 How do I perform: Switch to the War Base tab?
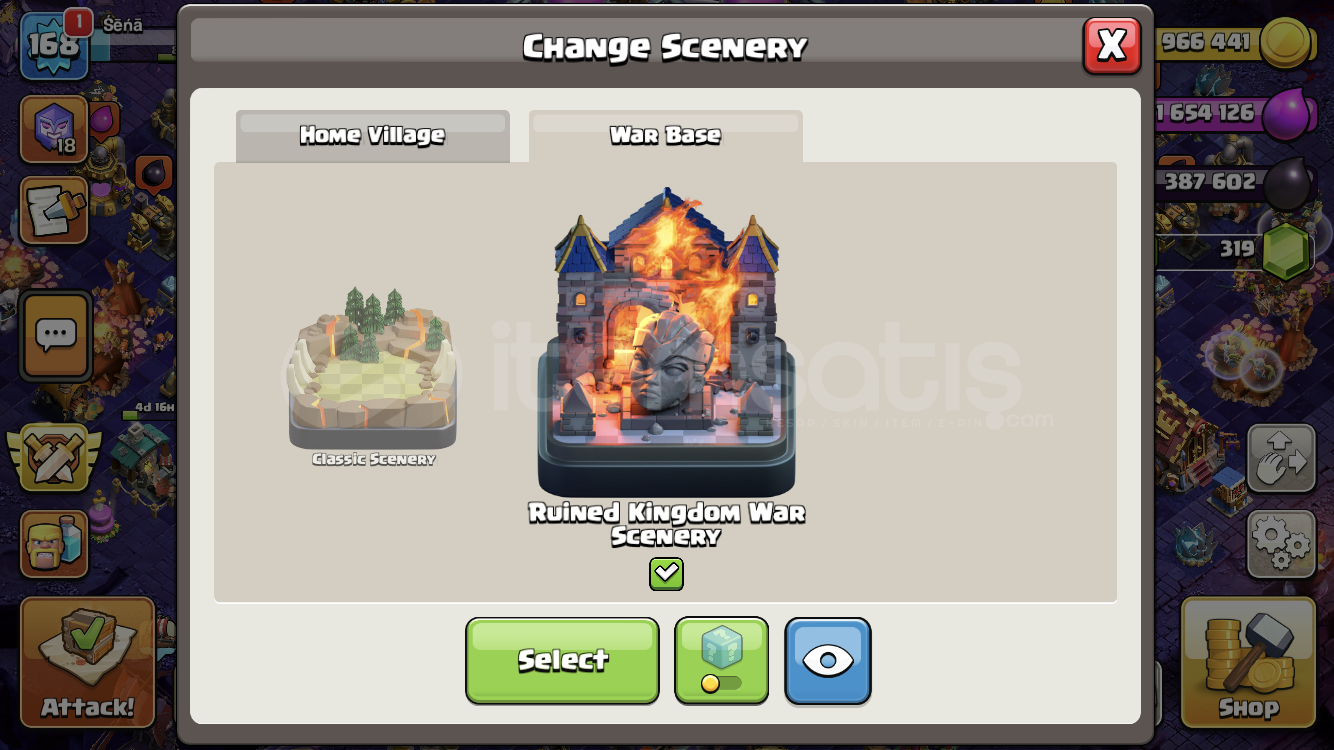click(666, 136)
